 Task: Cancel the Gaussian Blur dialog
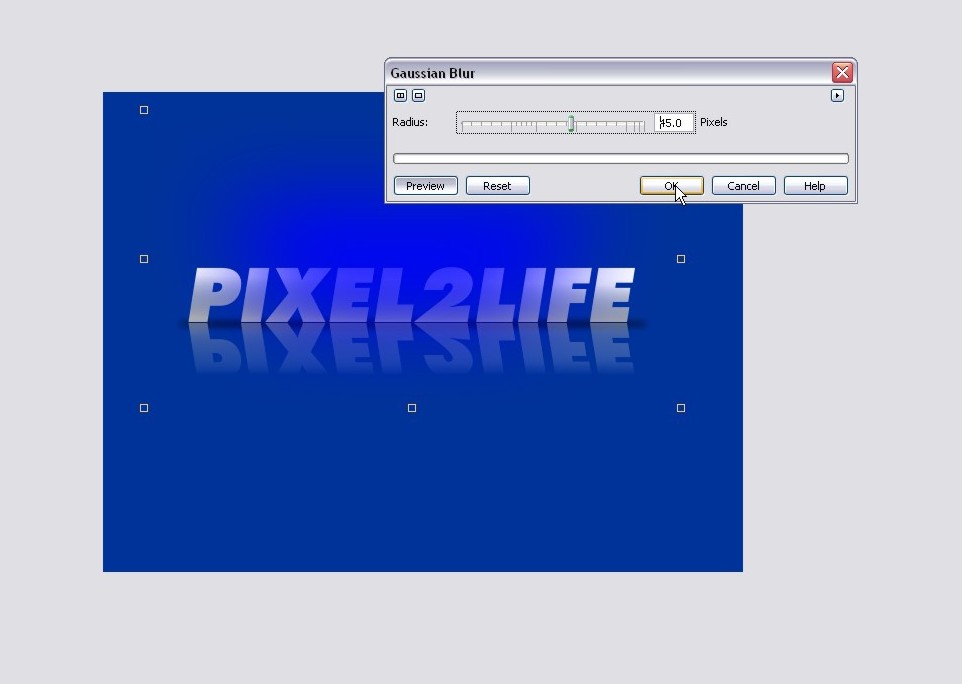point(743,186)
